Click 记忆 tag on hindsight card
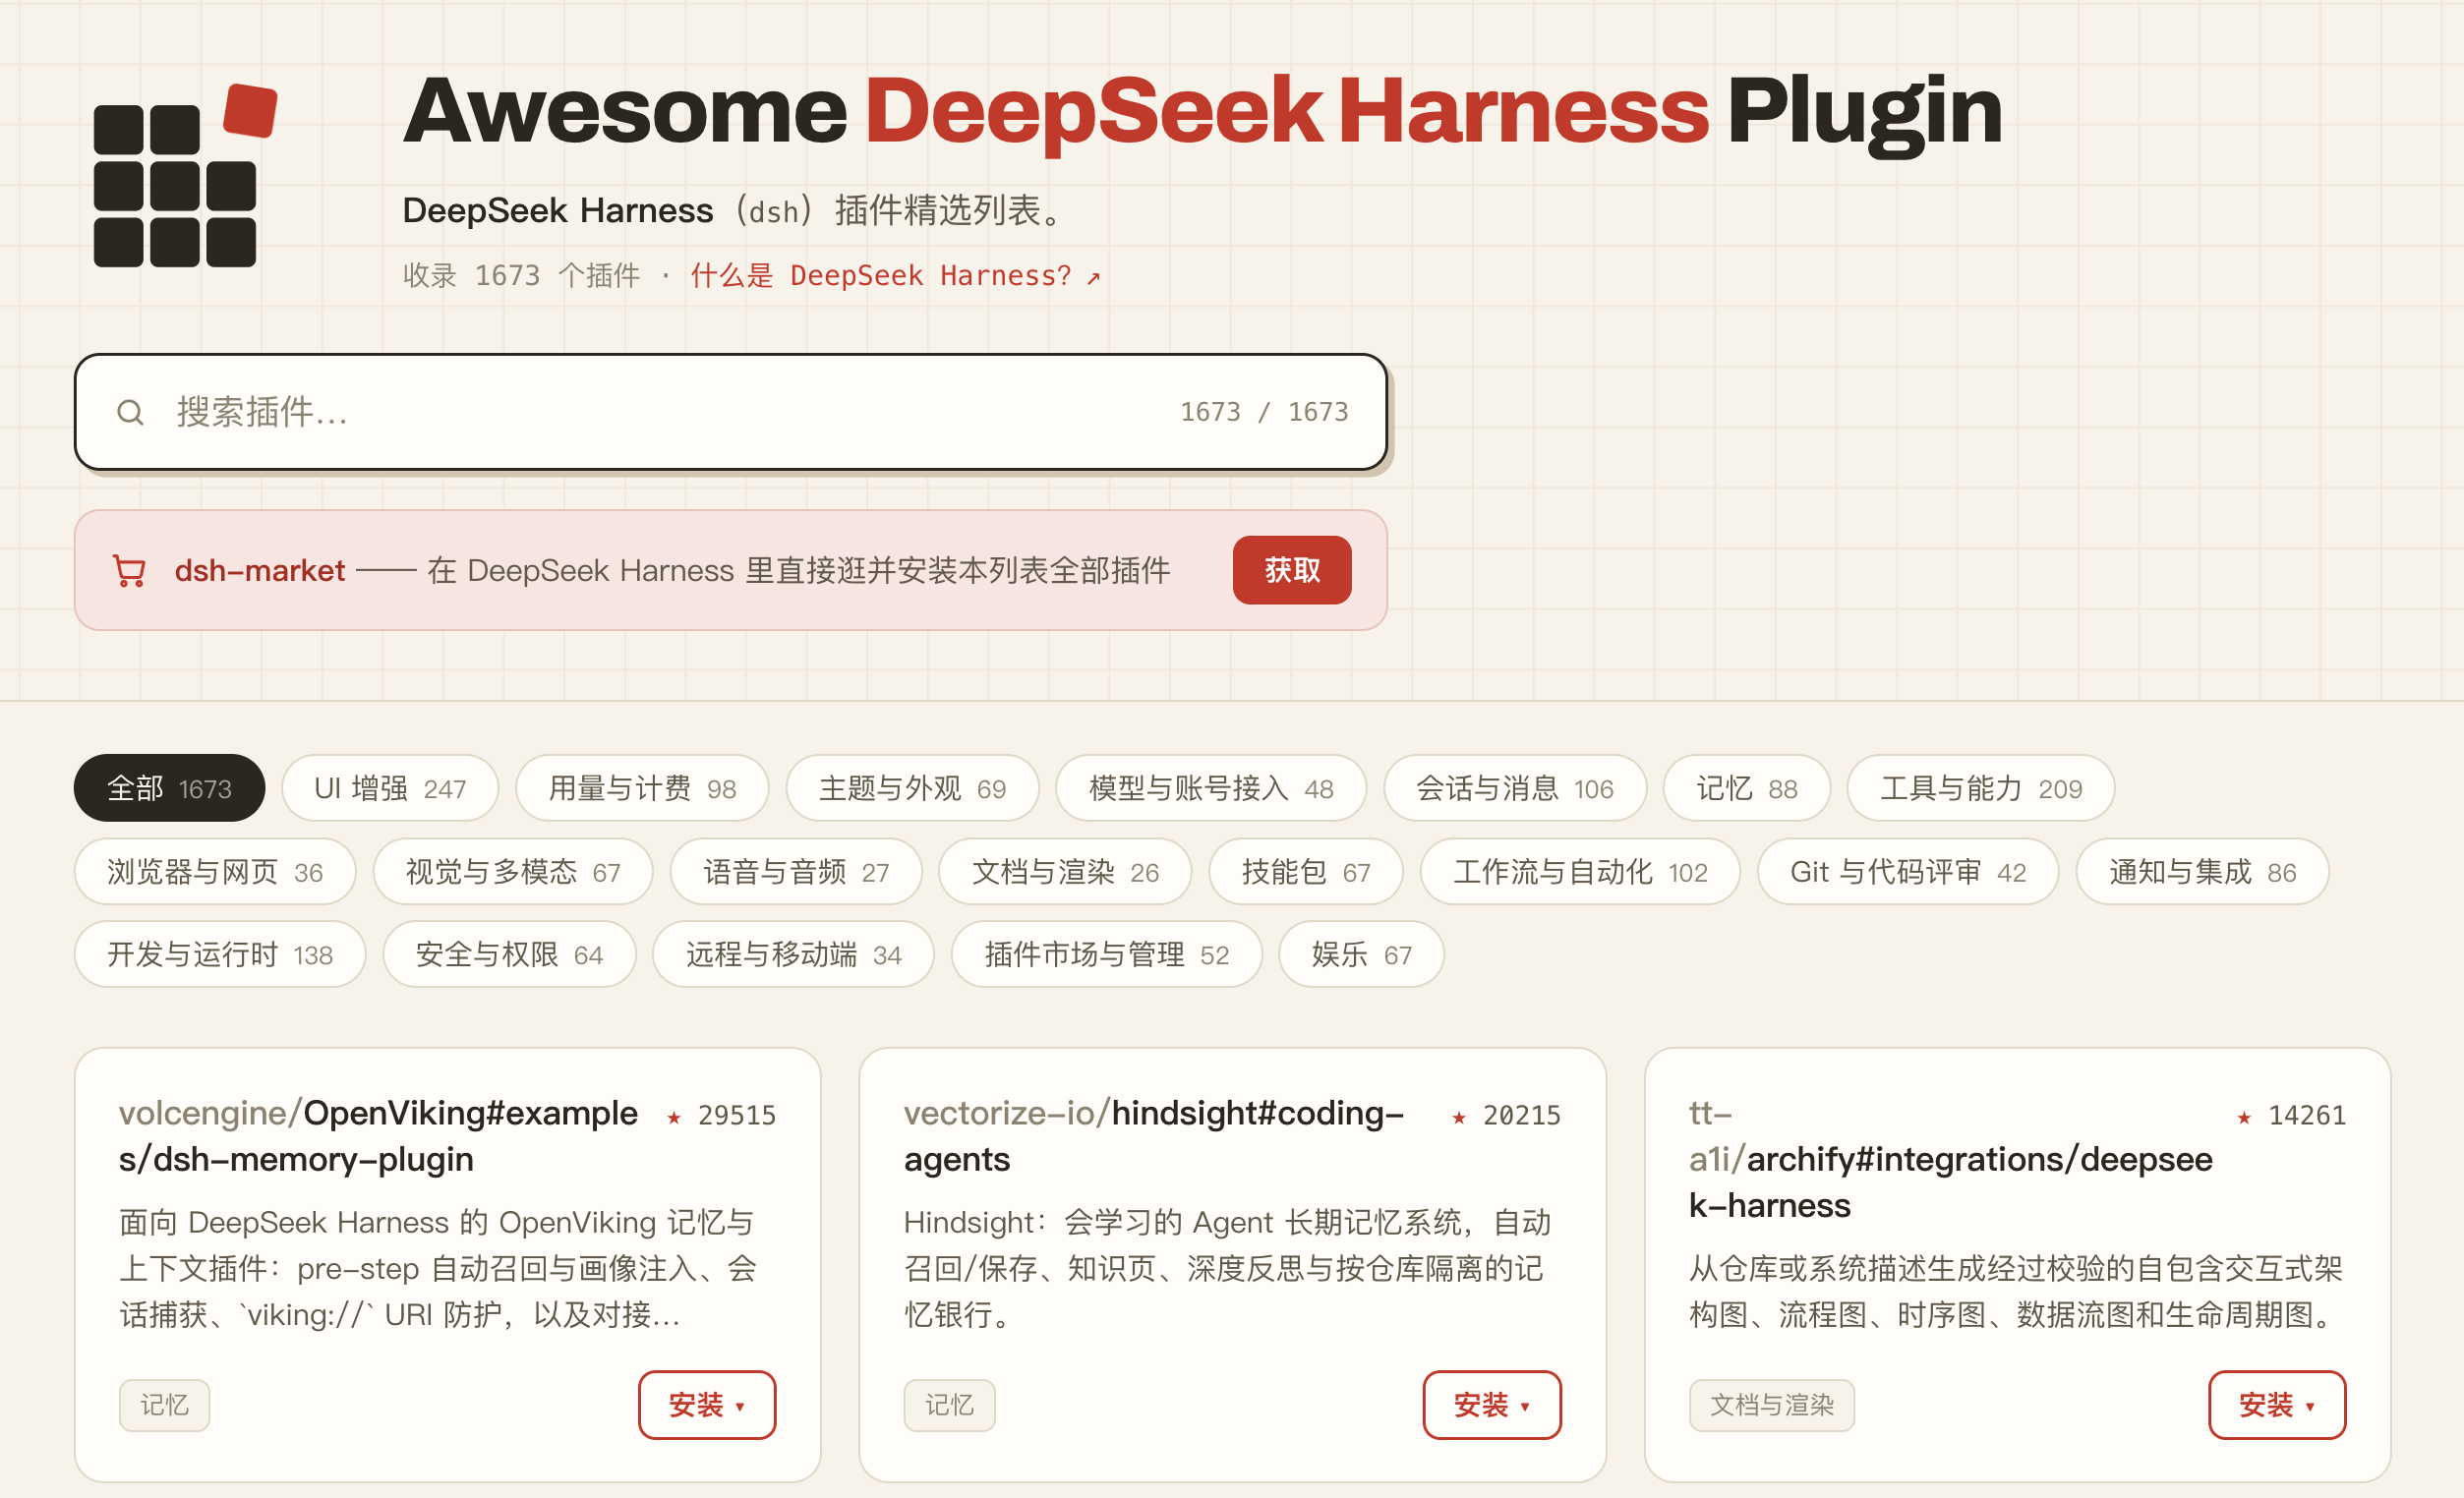The width and height of the screenshot is (2464, 1498). [949, 1405]
